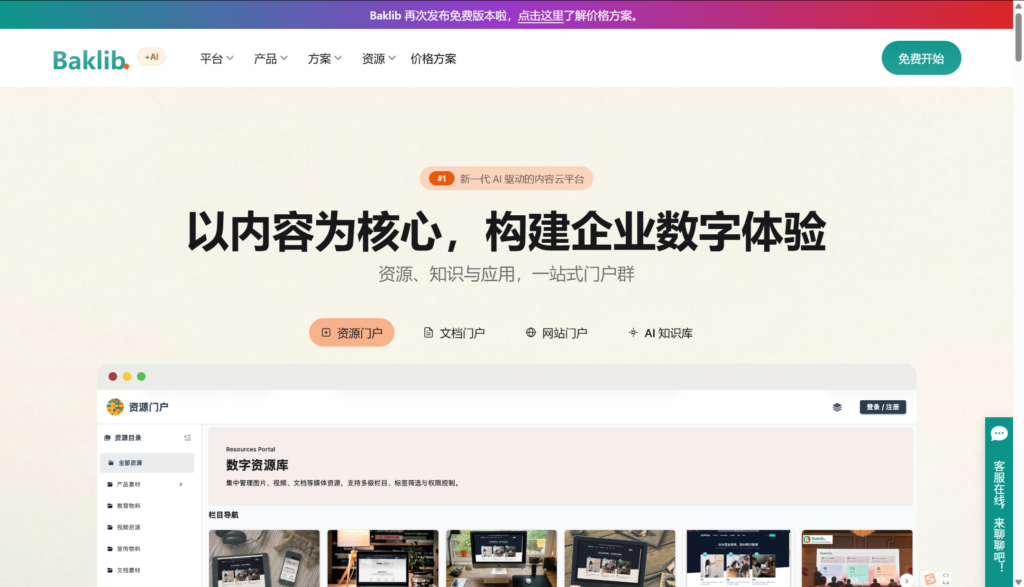
Task: Switch to the 文档门户 tab
Action: point(454,332)
